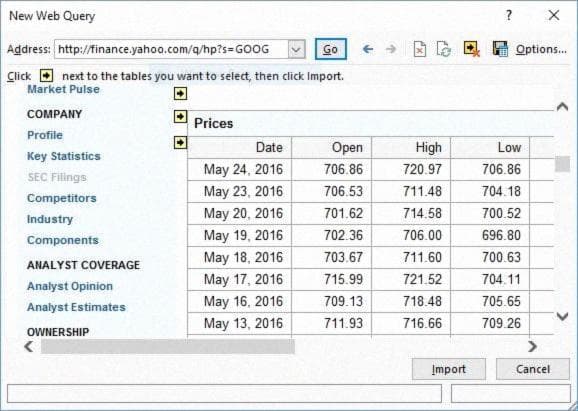Click the Help question mark icon

click(509, 15)
